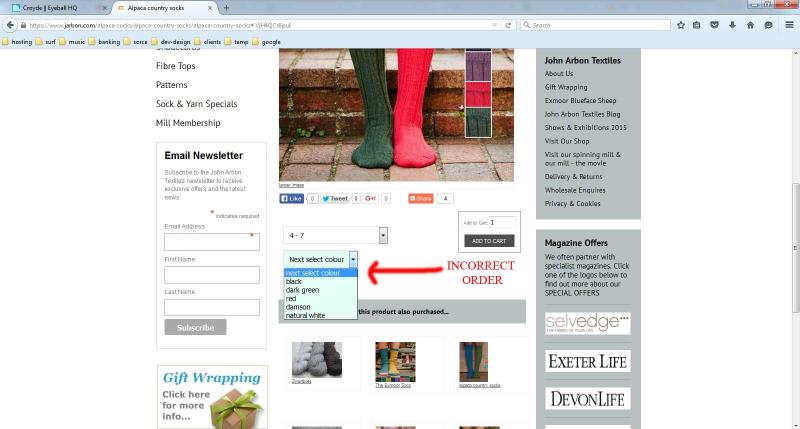Reload the page with the refresh icon
Image resolution: width=800 pixels, height=429 pixels.
coord(508,25)
